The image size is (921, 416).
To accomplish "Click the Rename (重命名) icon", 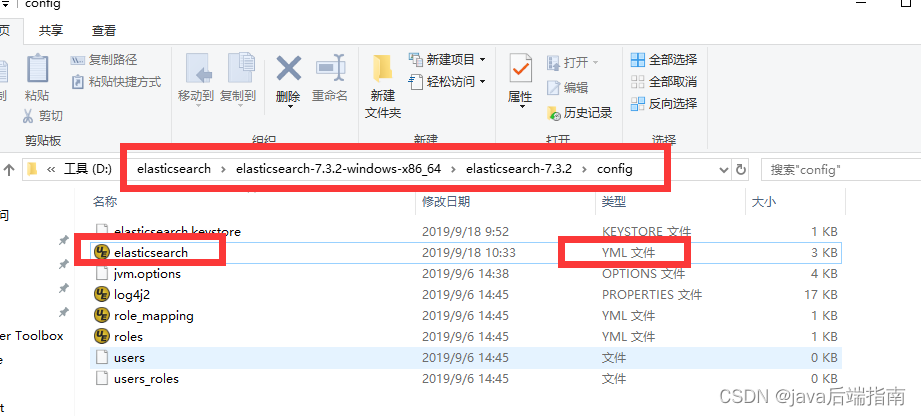I will click(330, 69).
